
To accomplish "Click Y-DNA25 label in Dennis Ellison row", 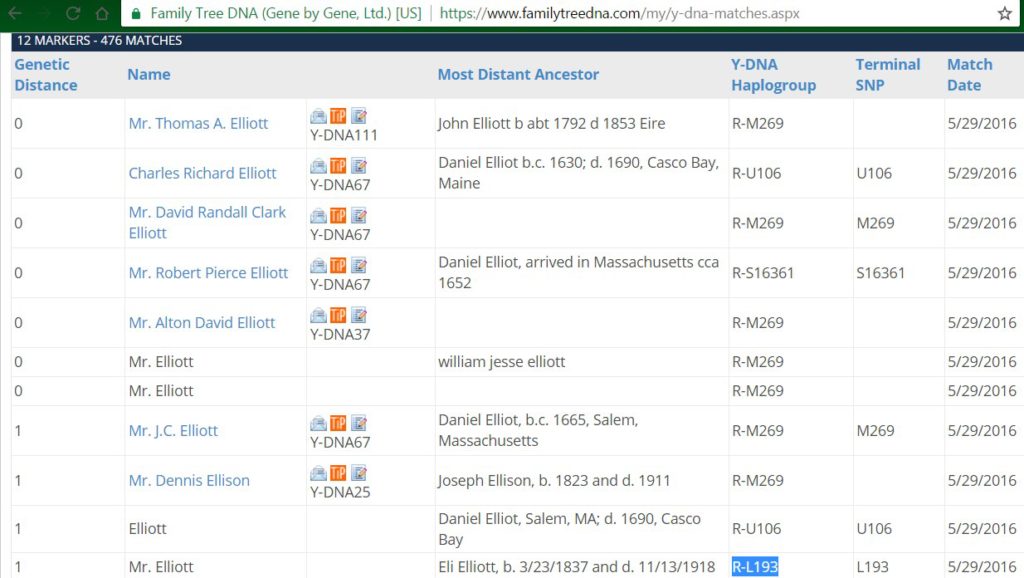I will coord(340,492).
